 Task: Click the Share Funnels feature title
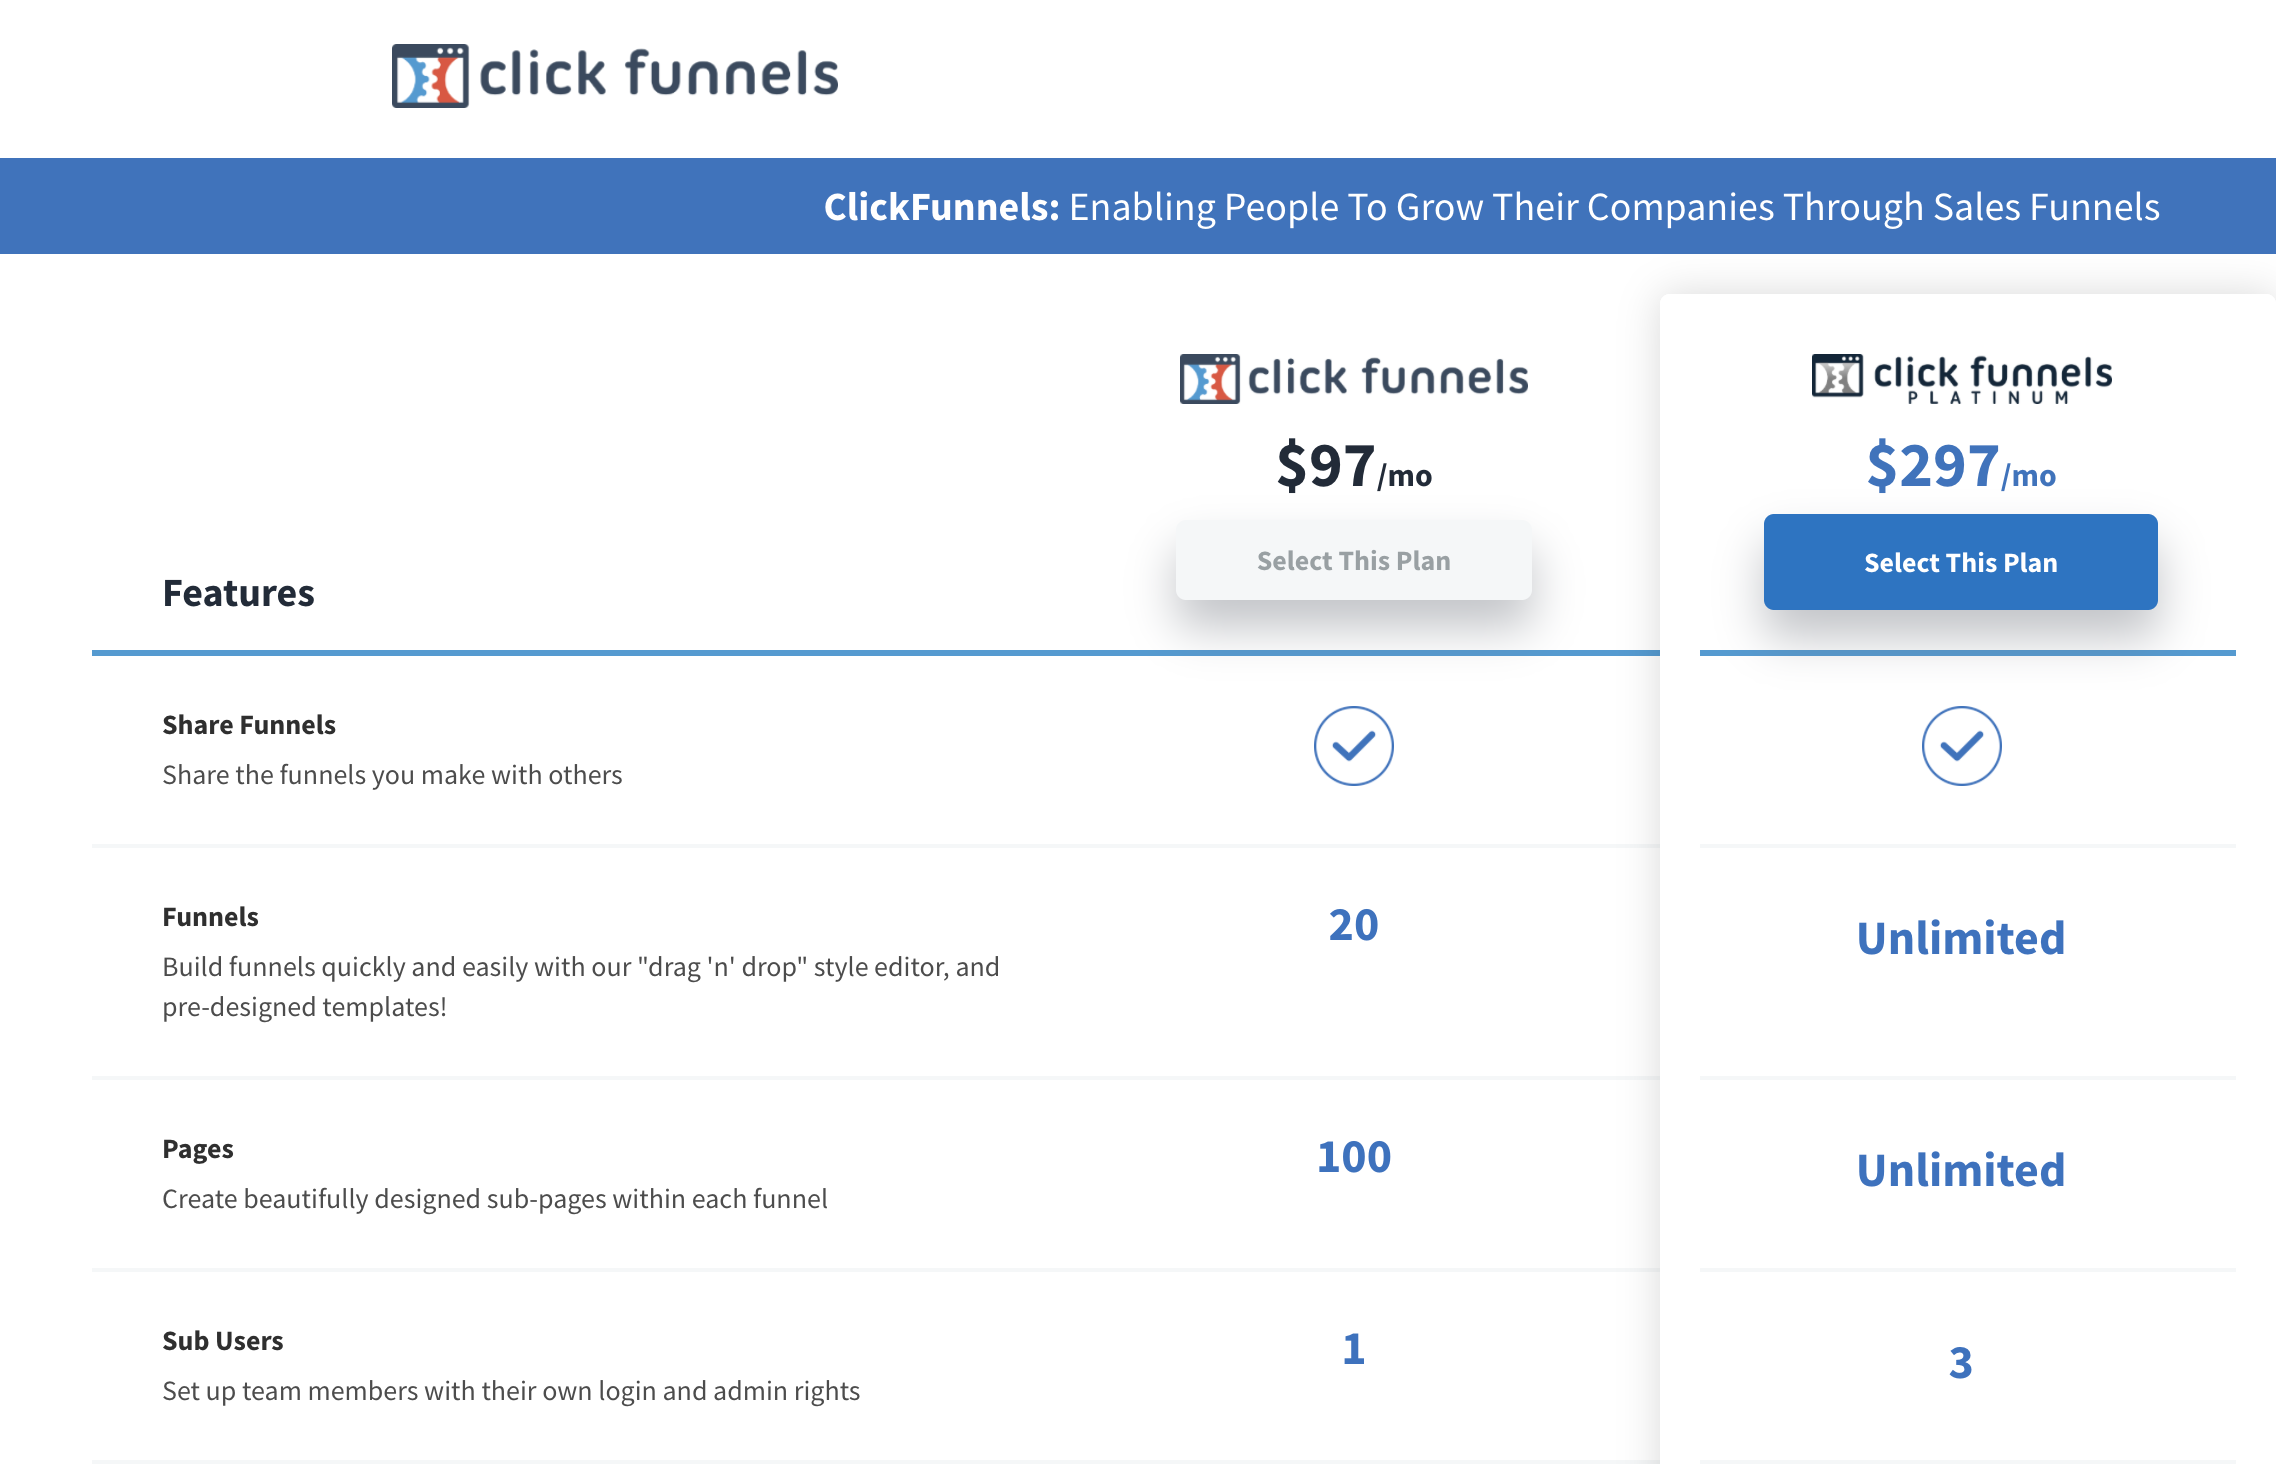pyautogui.click(x=249, y=725)
